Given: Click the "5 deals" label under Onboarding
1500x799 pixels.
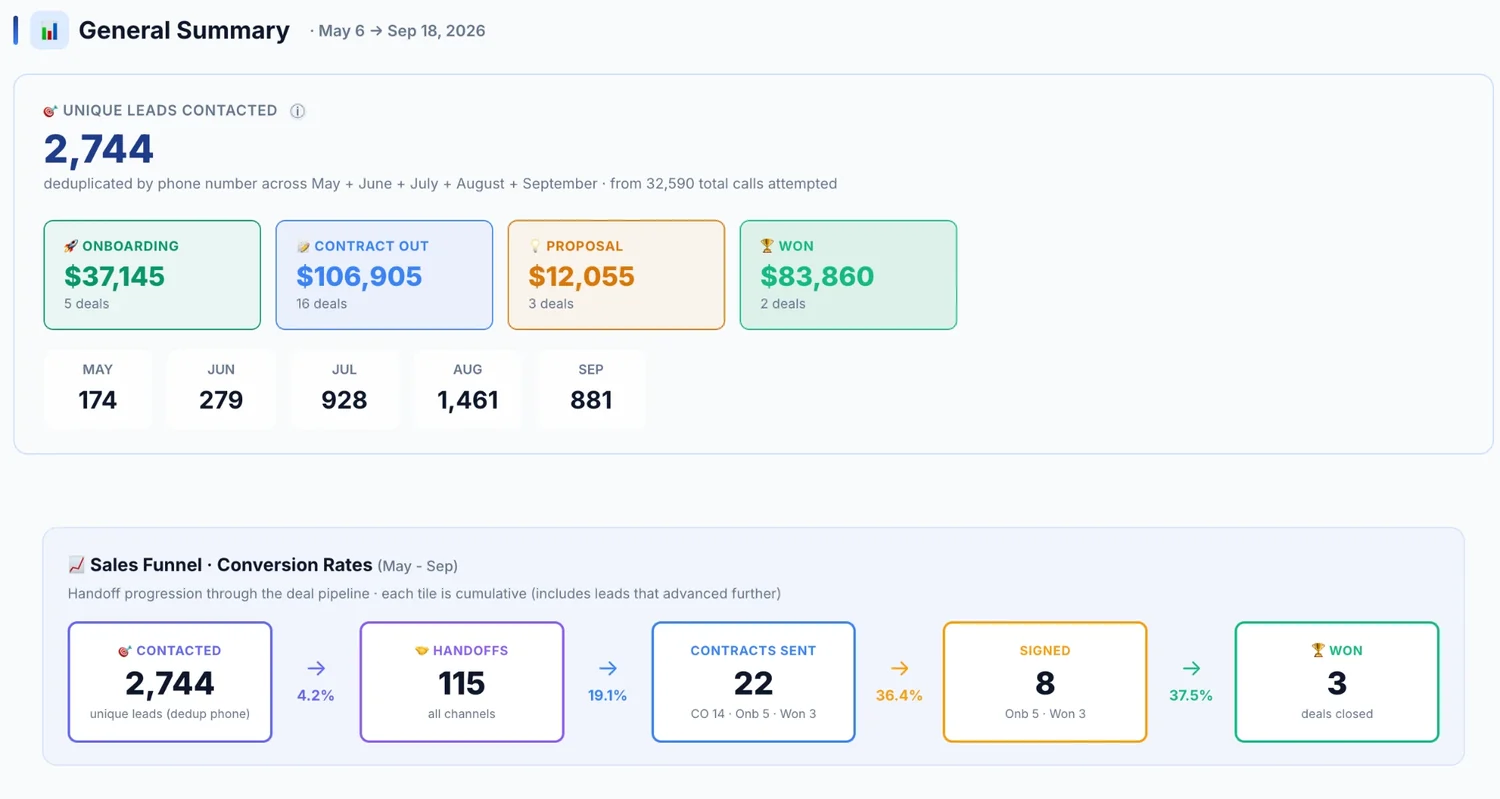Looking at the screenshot, I should coord(87,303).
